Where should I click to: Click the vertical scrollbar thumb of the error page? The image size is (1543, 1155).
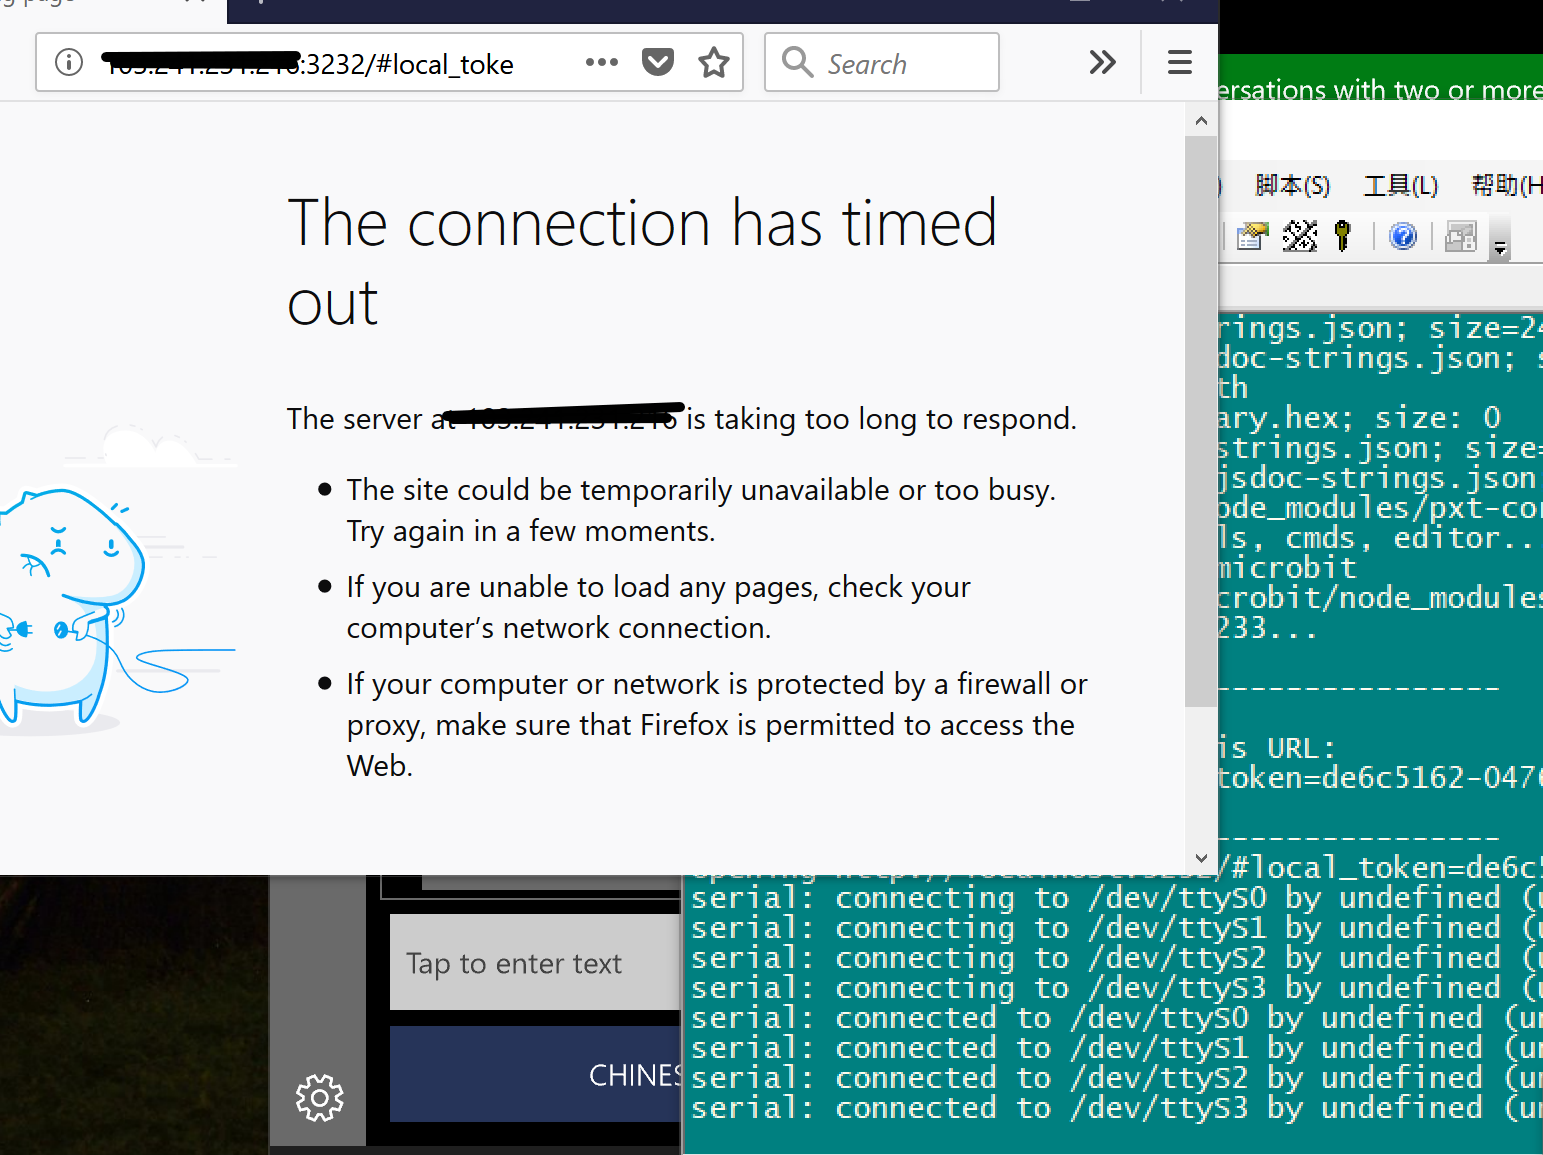pyautogui.click(x=1201, y=421)
